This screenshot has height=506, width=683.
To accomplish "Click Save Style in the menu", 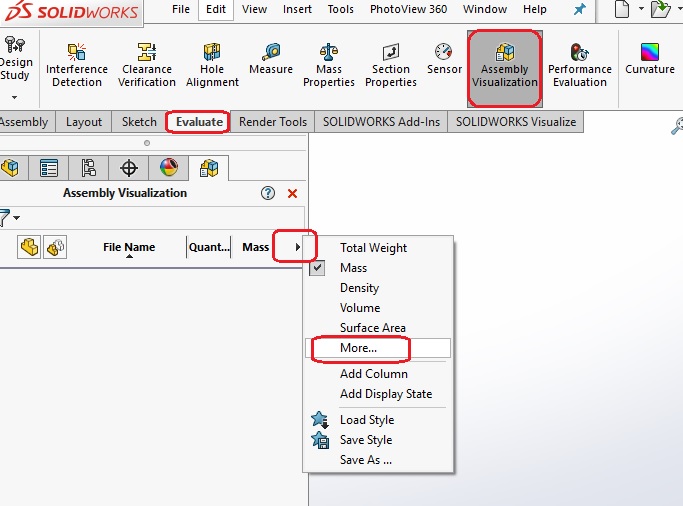I will tap(365, 440).
